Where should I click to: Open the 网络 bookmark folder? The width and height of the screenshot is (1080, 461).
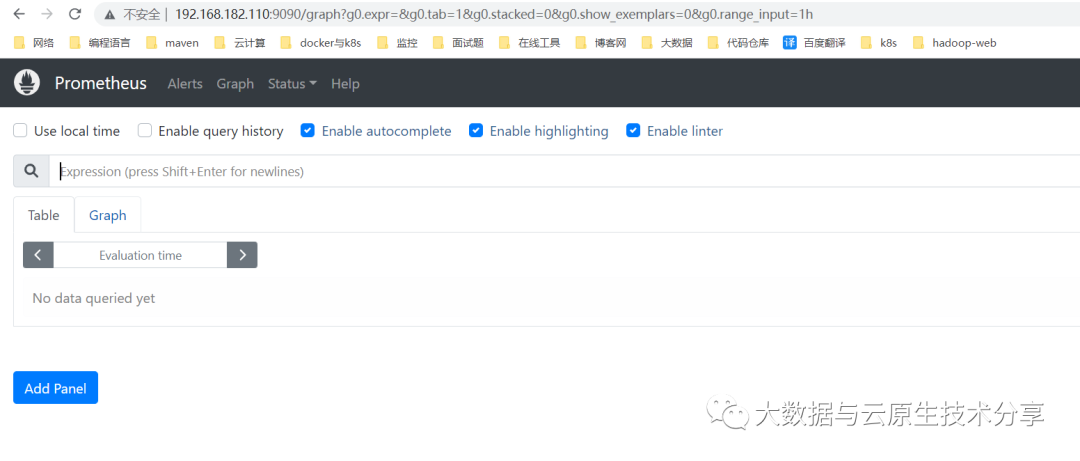click(34, 43)
